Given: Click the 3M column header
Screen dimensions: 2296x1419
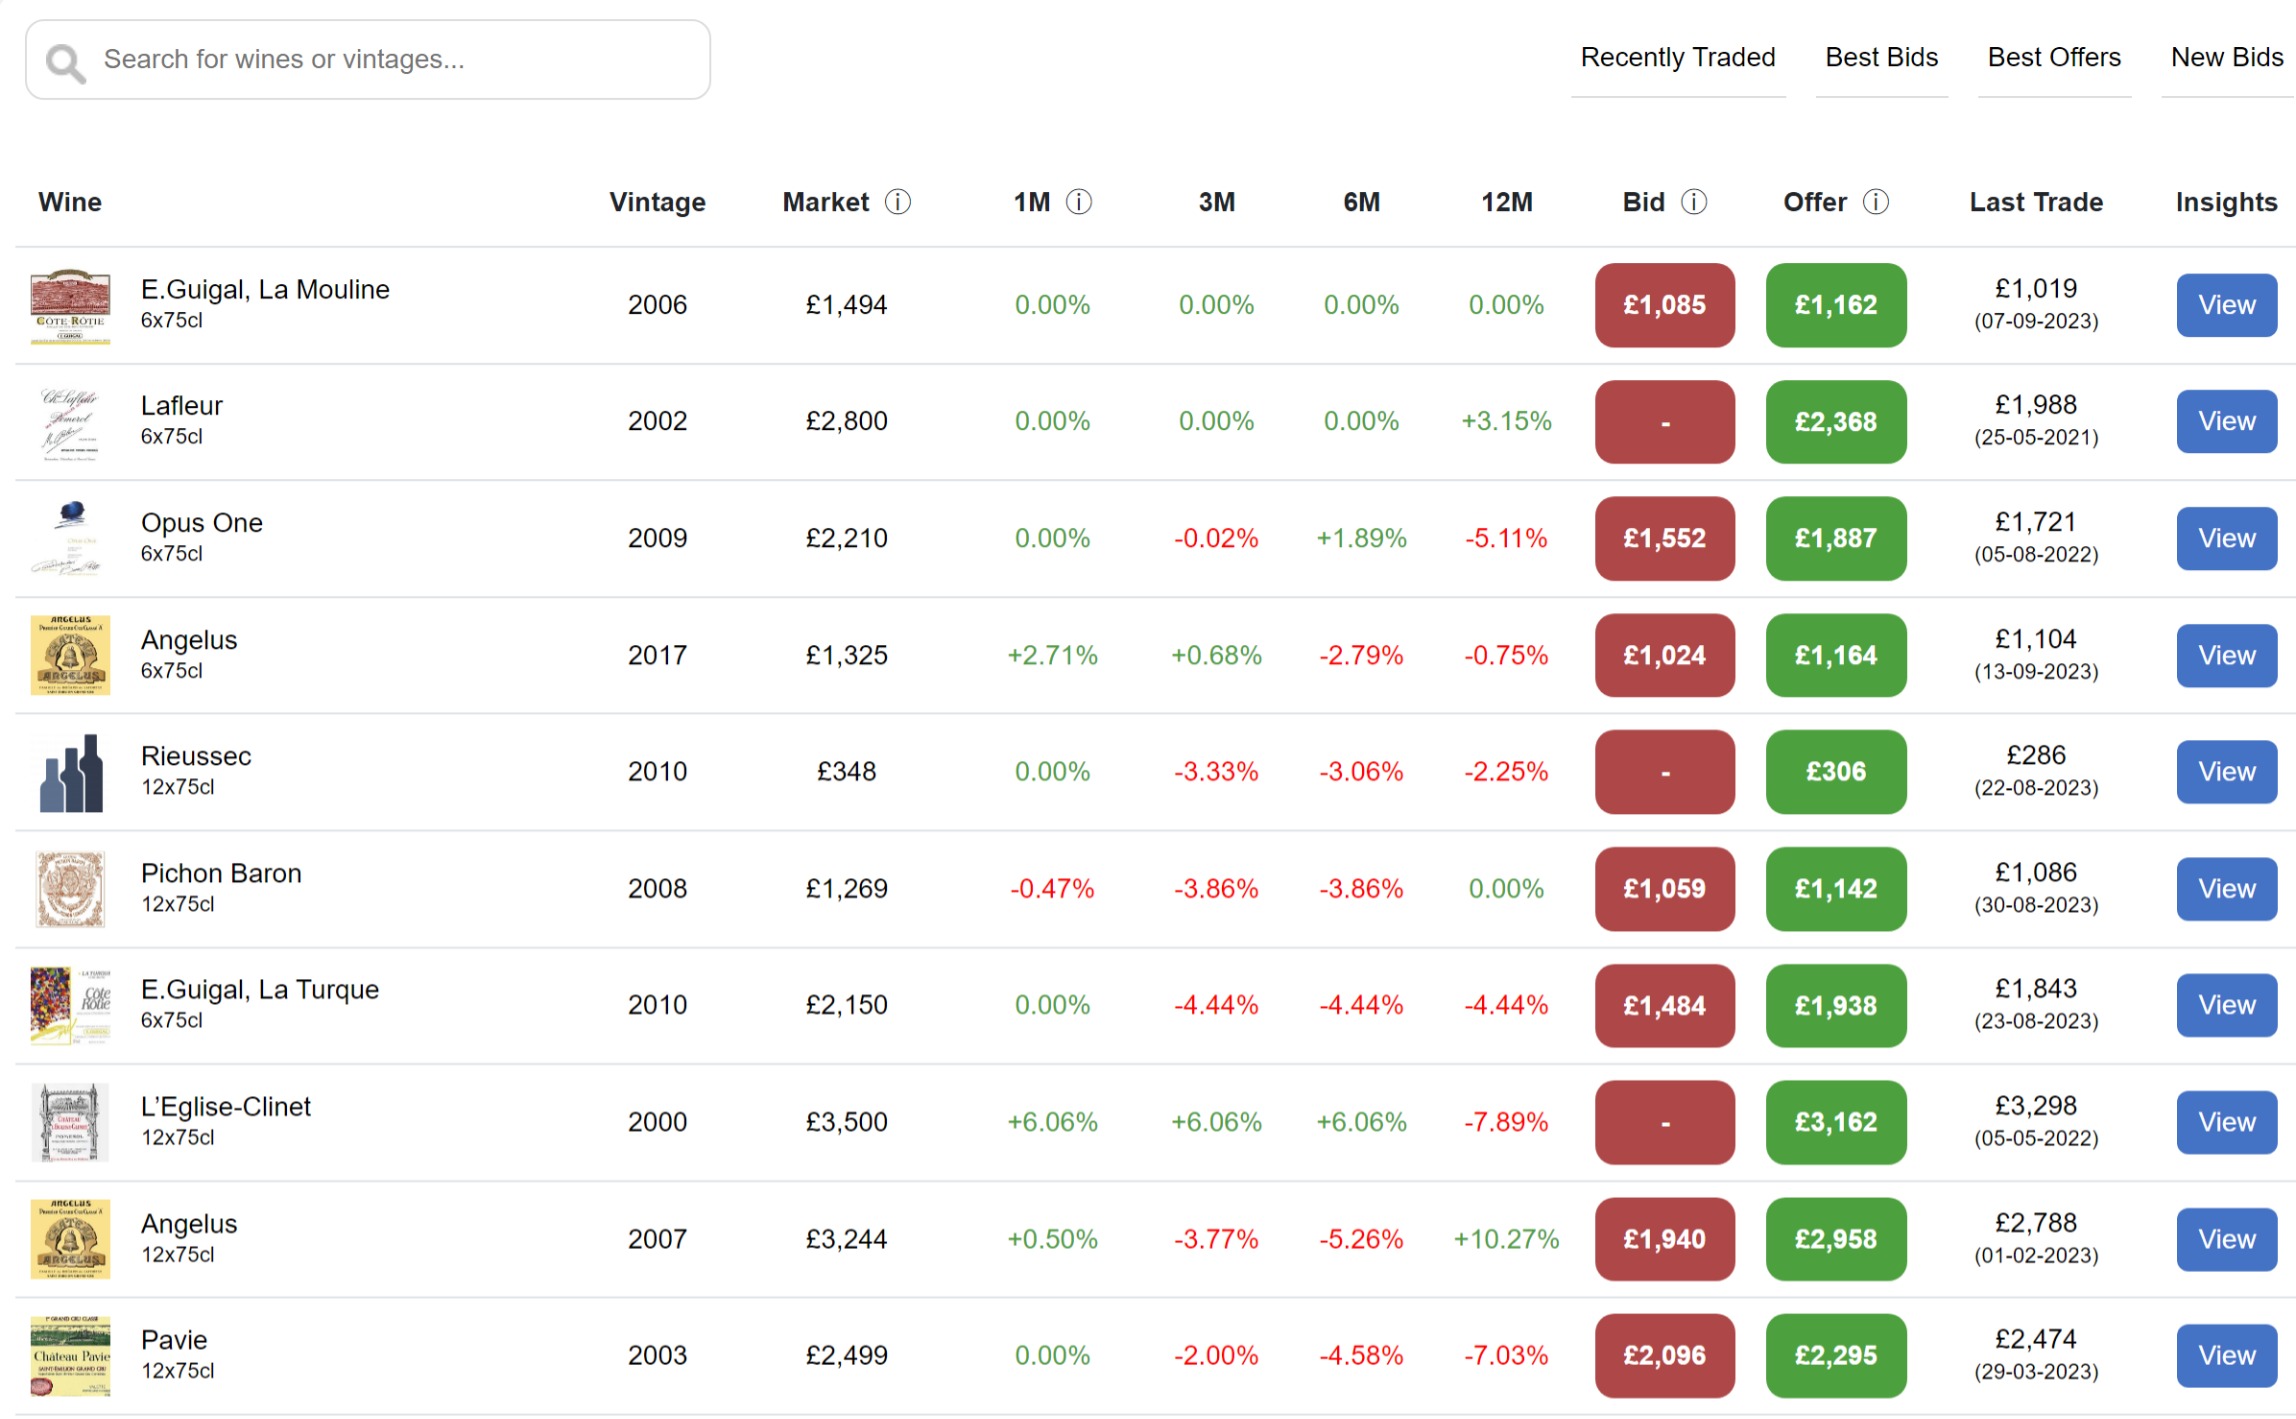Looking at the screenshot, I should pyautogui.click(x=1216, y=202).
